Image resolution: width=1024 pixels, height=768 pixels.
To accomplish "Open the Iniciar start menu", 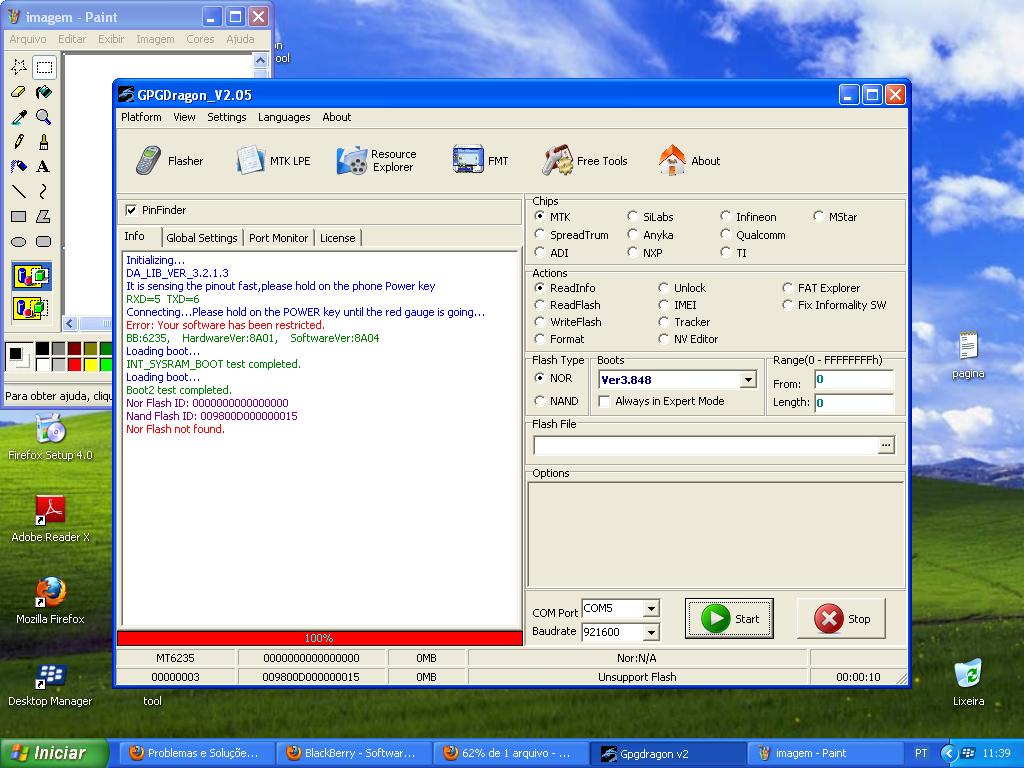I will tap(54, 753).
